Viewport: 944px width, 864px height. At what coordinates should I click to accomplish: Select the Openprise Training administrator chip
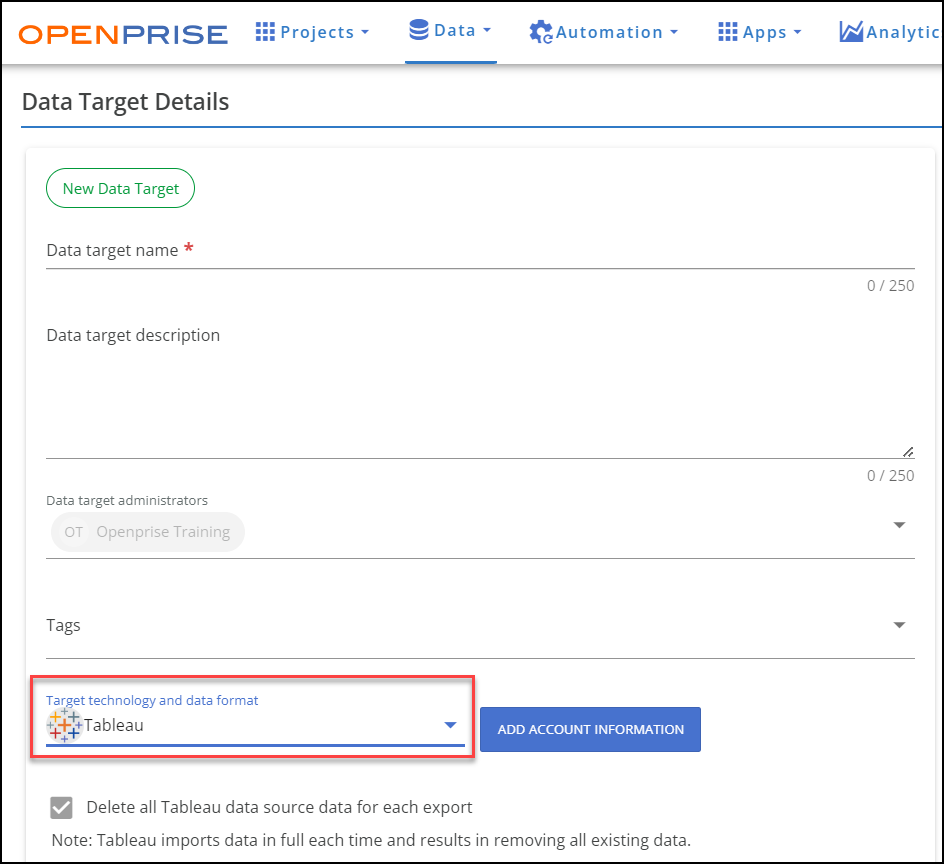click(148, 532)
